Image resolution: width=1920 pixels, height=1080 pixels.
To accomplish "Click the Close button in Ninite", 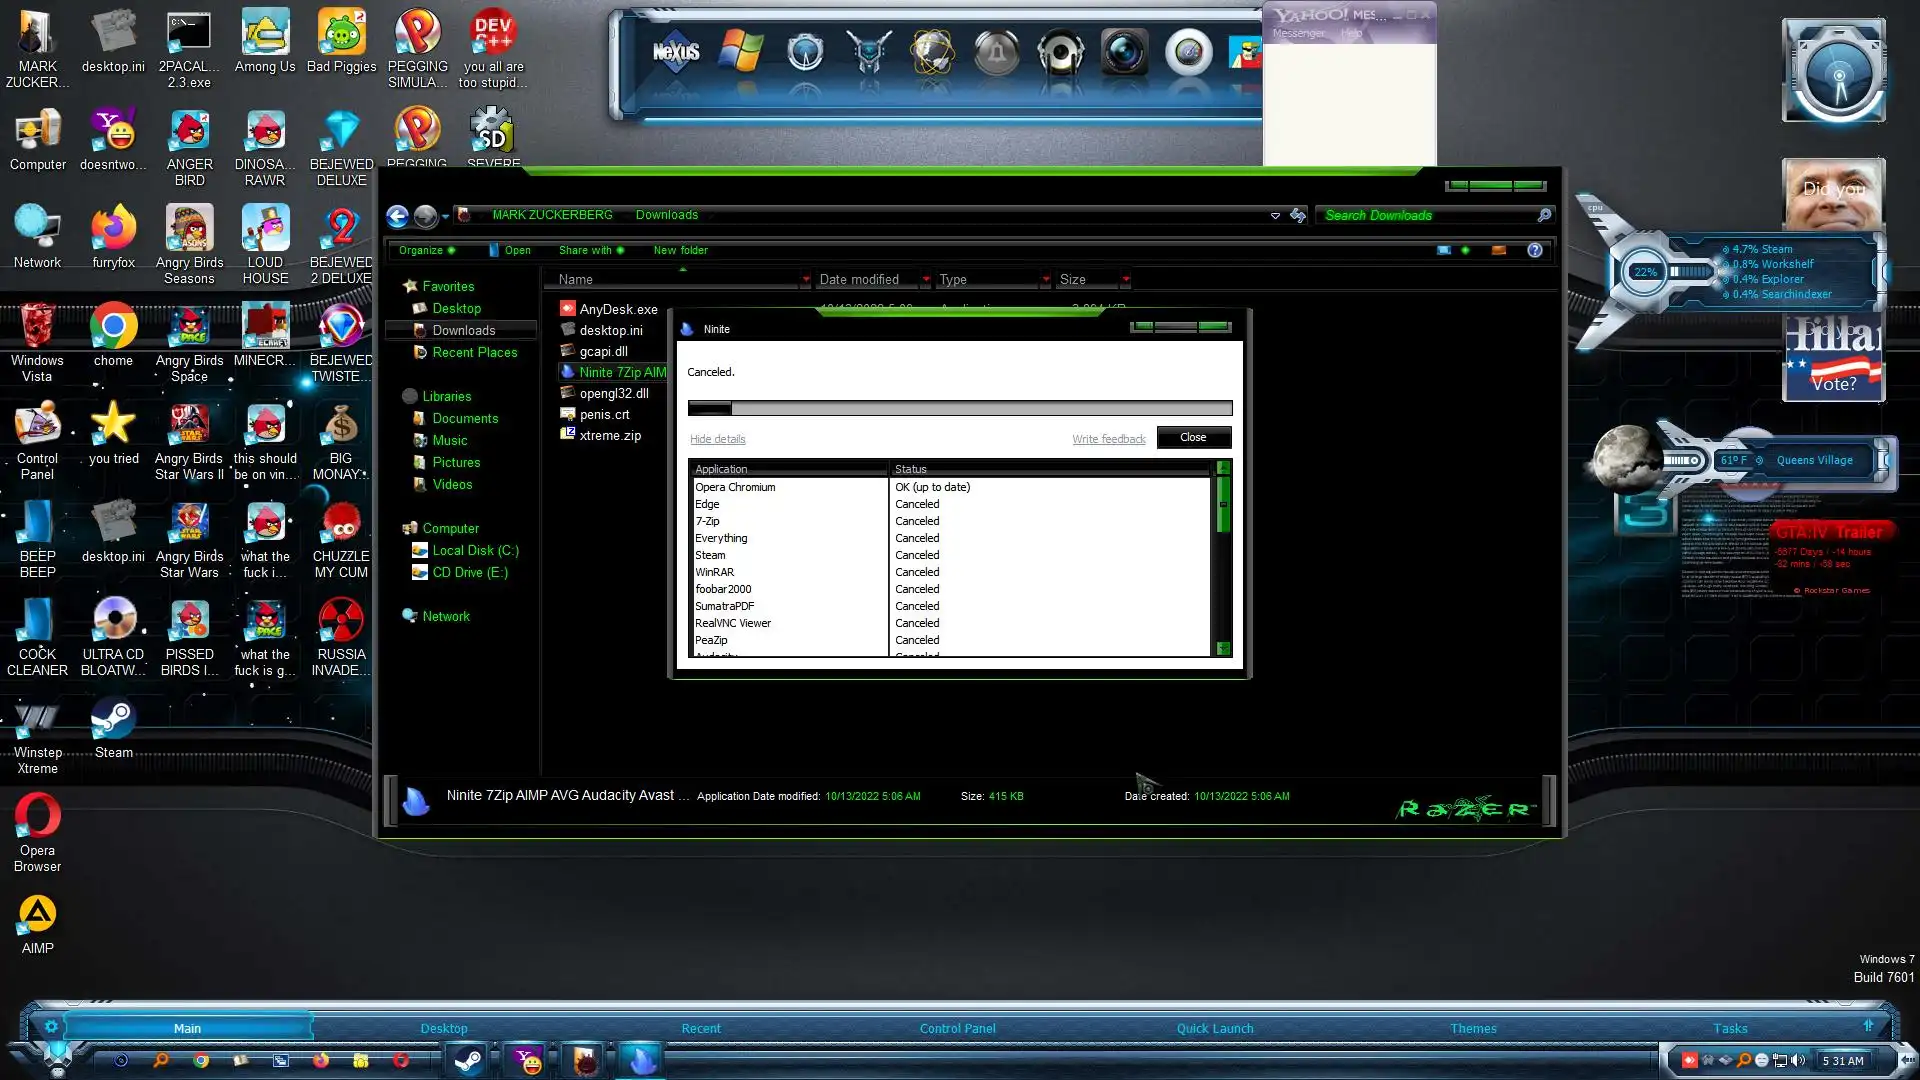I will 1192,438.
